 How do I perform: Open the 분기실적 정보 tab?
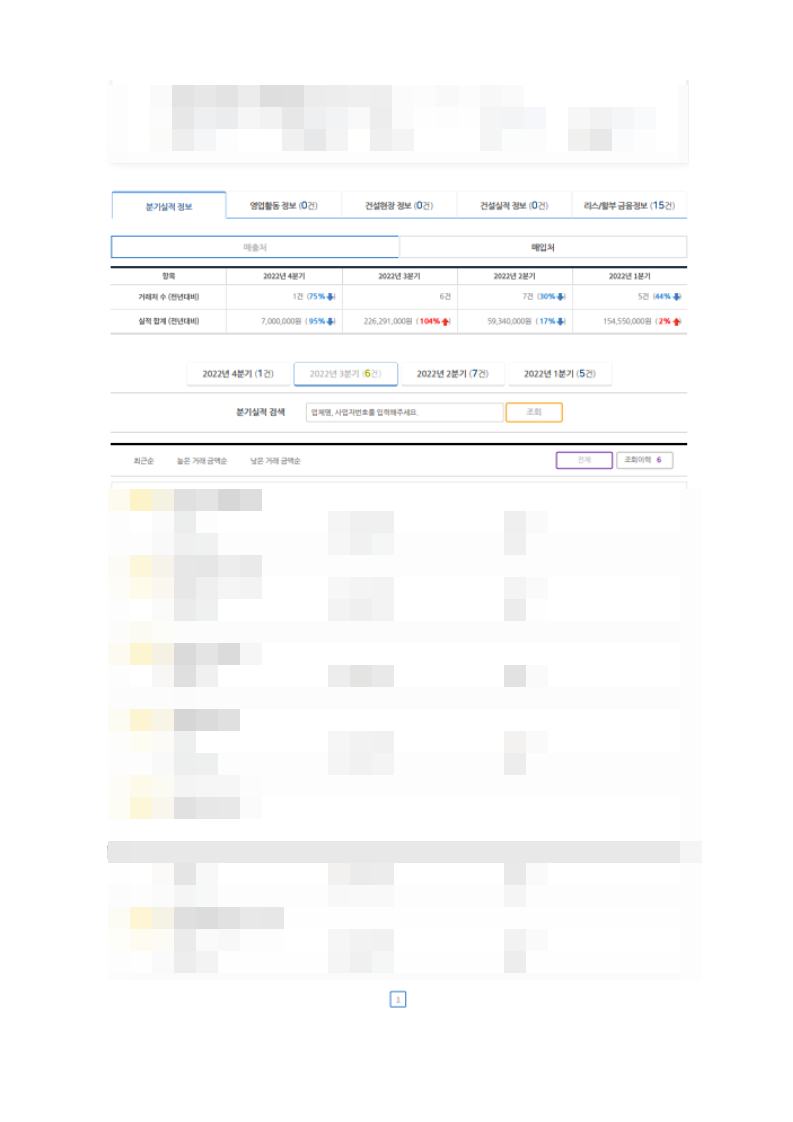click(x=169, y=206)
